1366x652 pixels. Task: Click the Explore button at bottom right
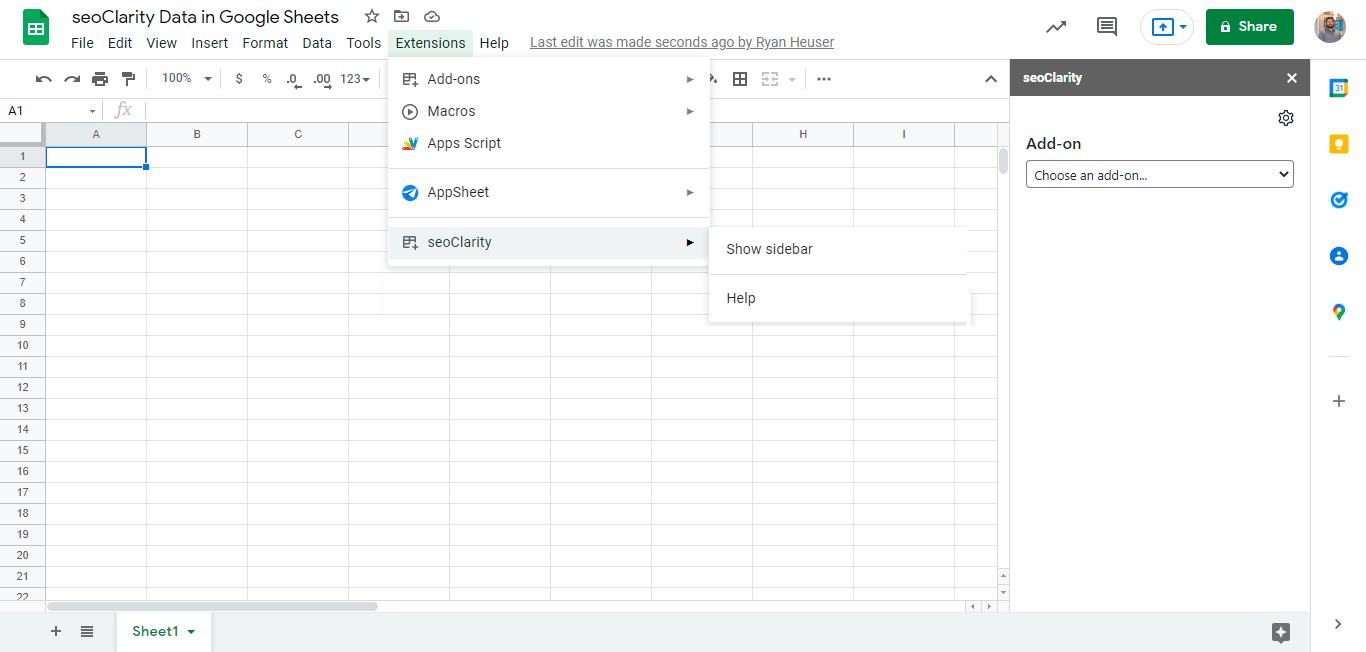[x=1281, y=632]
